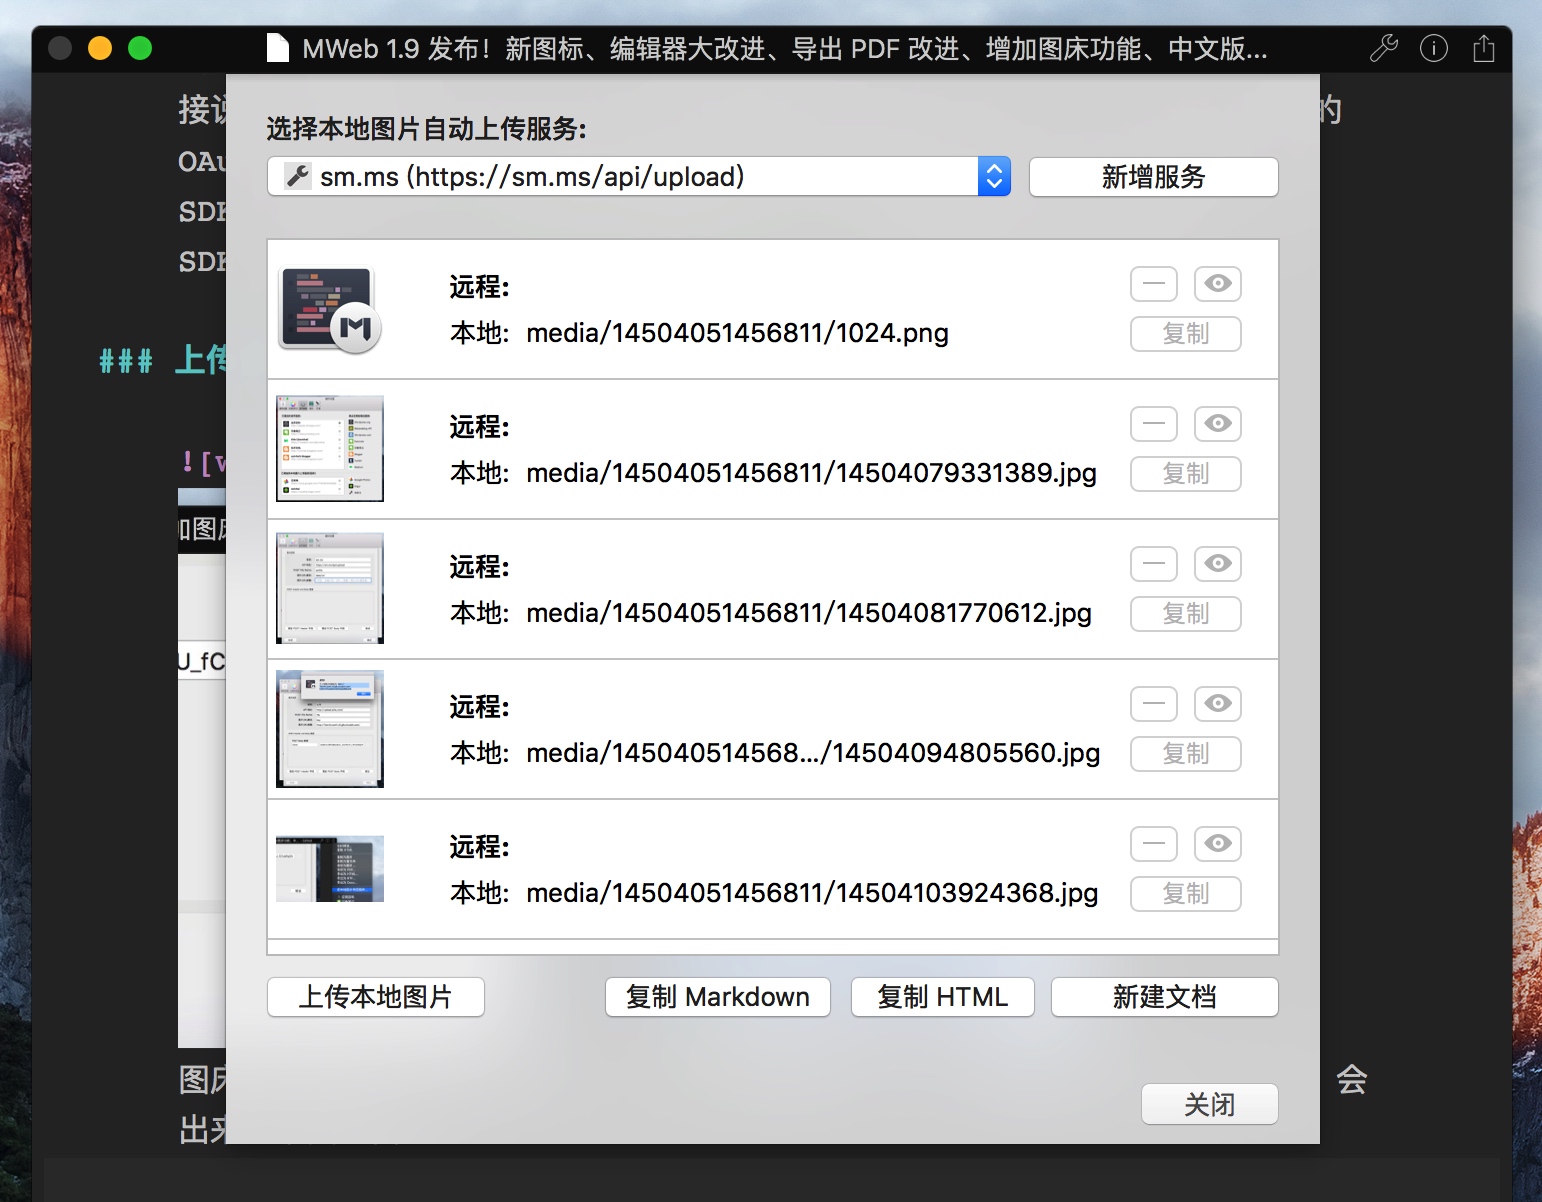
Task: Click the share icon in title bar
Action: 1484,48
